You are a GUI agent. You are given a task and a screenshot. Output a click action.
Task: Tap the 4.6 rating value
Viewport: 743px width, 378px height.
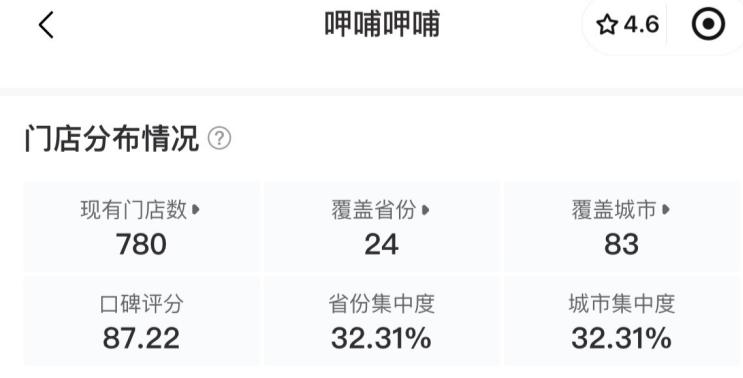click(641, 24)
